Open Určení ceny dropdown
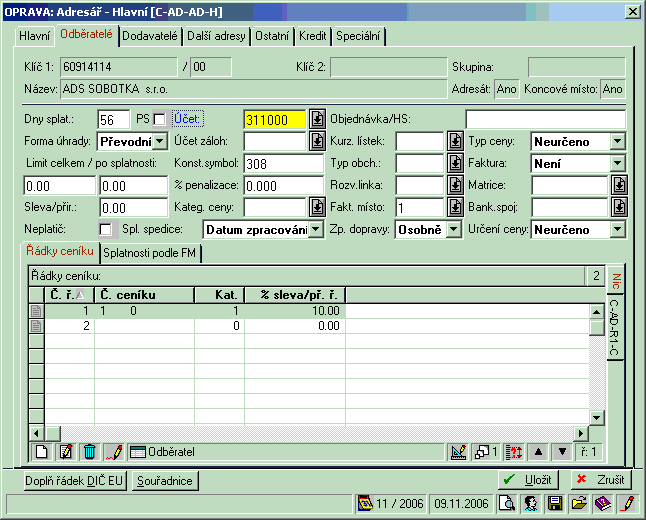The height and width of the screenshot is (520, 646). tap(617, 230)
